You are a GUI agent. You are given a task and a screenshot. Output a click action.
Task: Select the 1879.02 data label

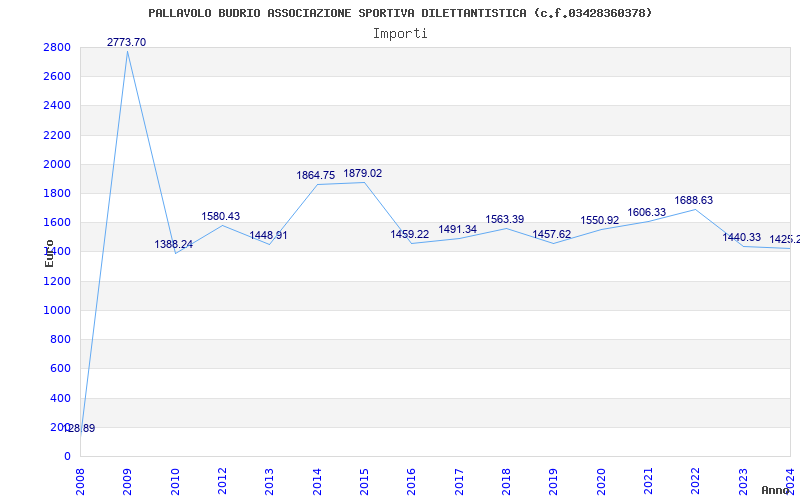pyautogui.click(x=363, y=173)
